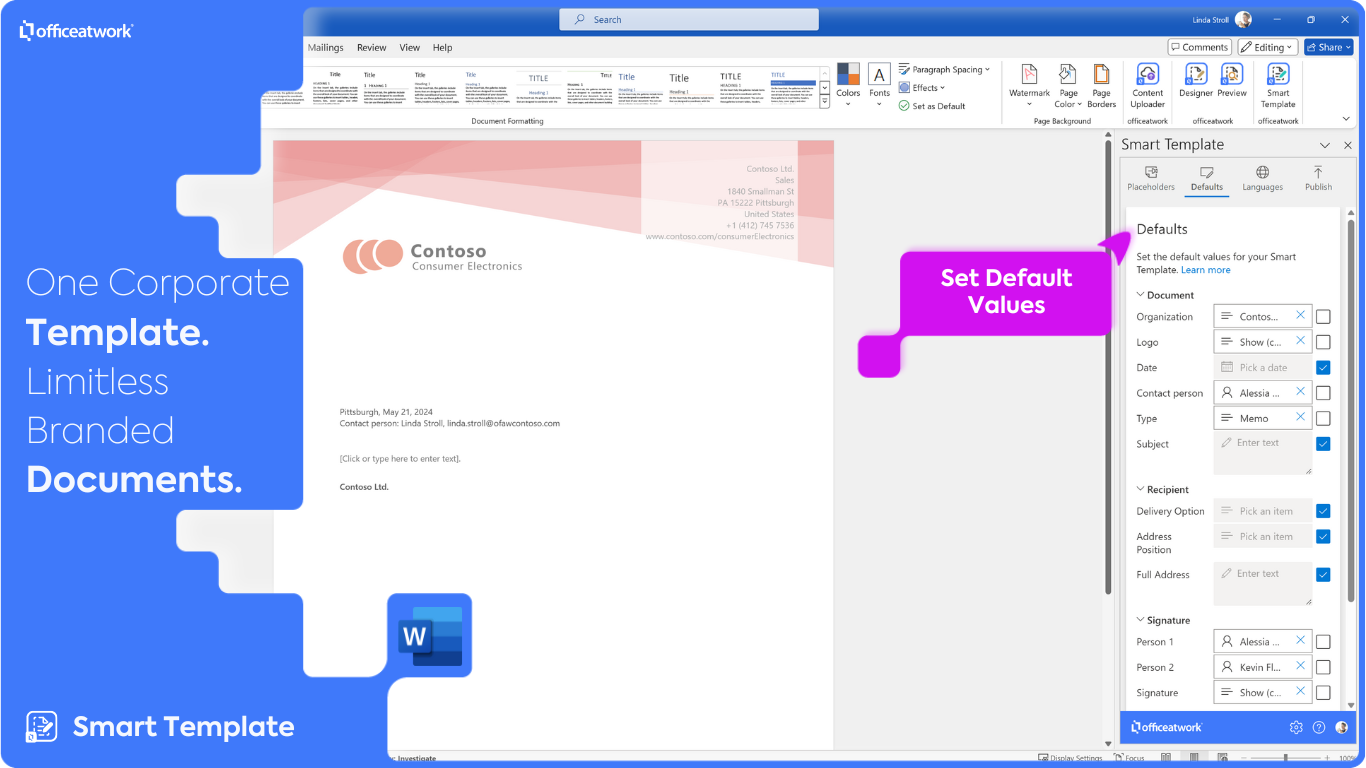Open the Editing mode dropdown

[x=1268, y=47]
